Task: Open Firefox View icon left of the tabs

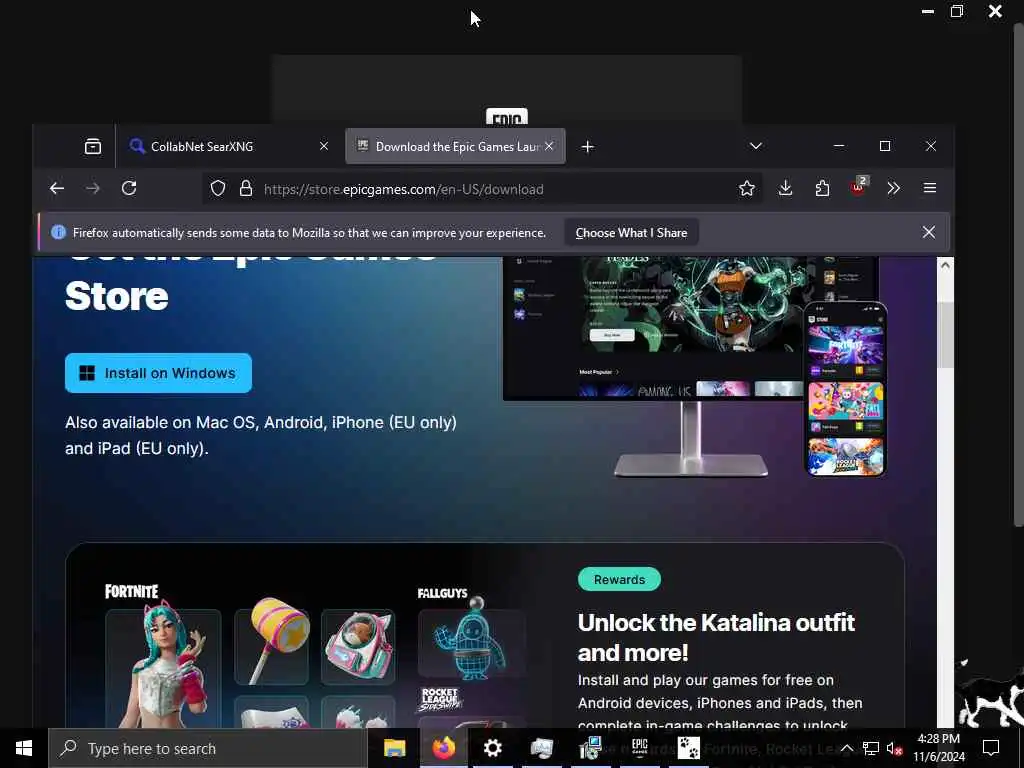Action: pos(93,146)
